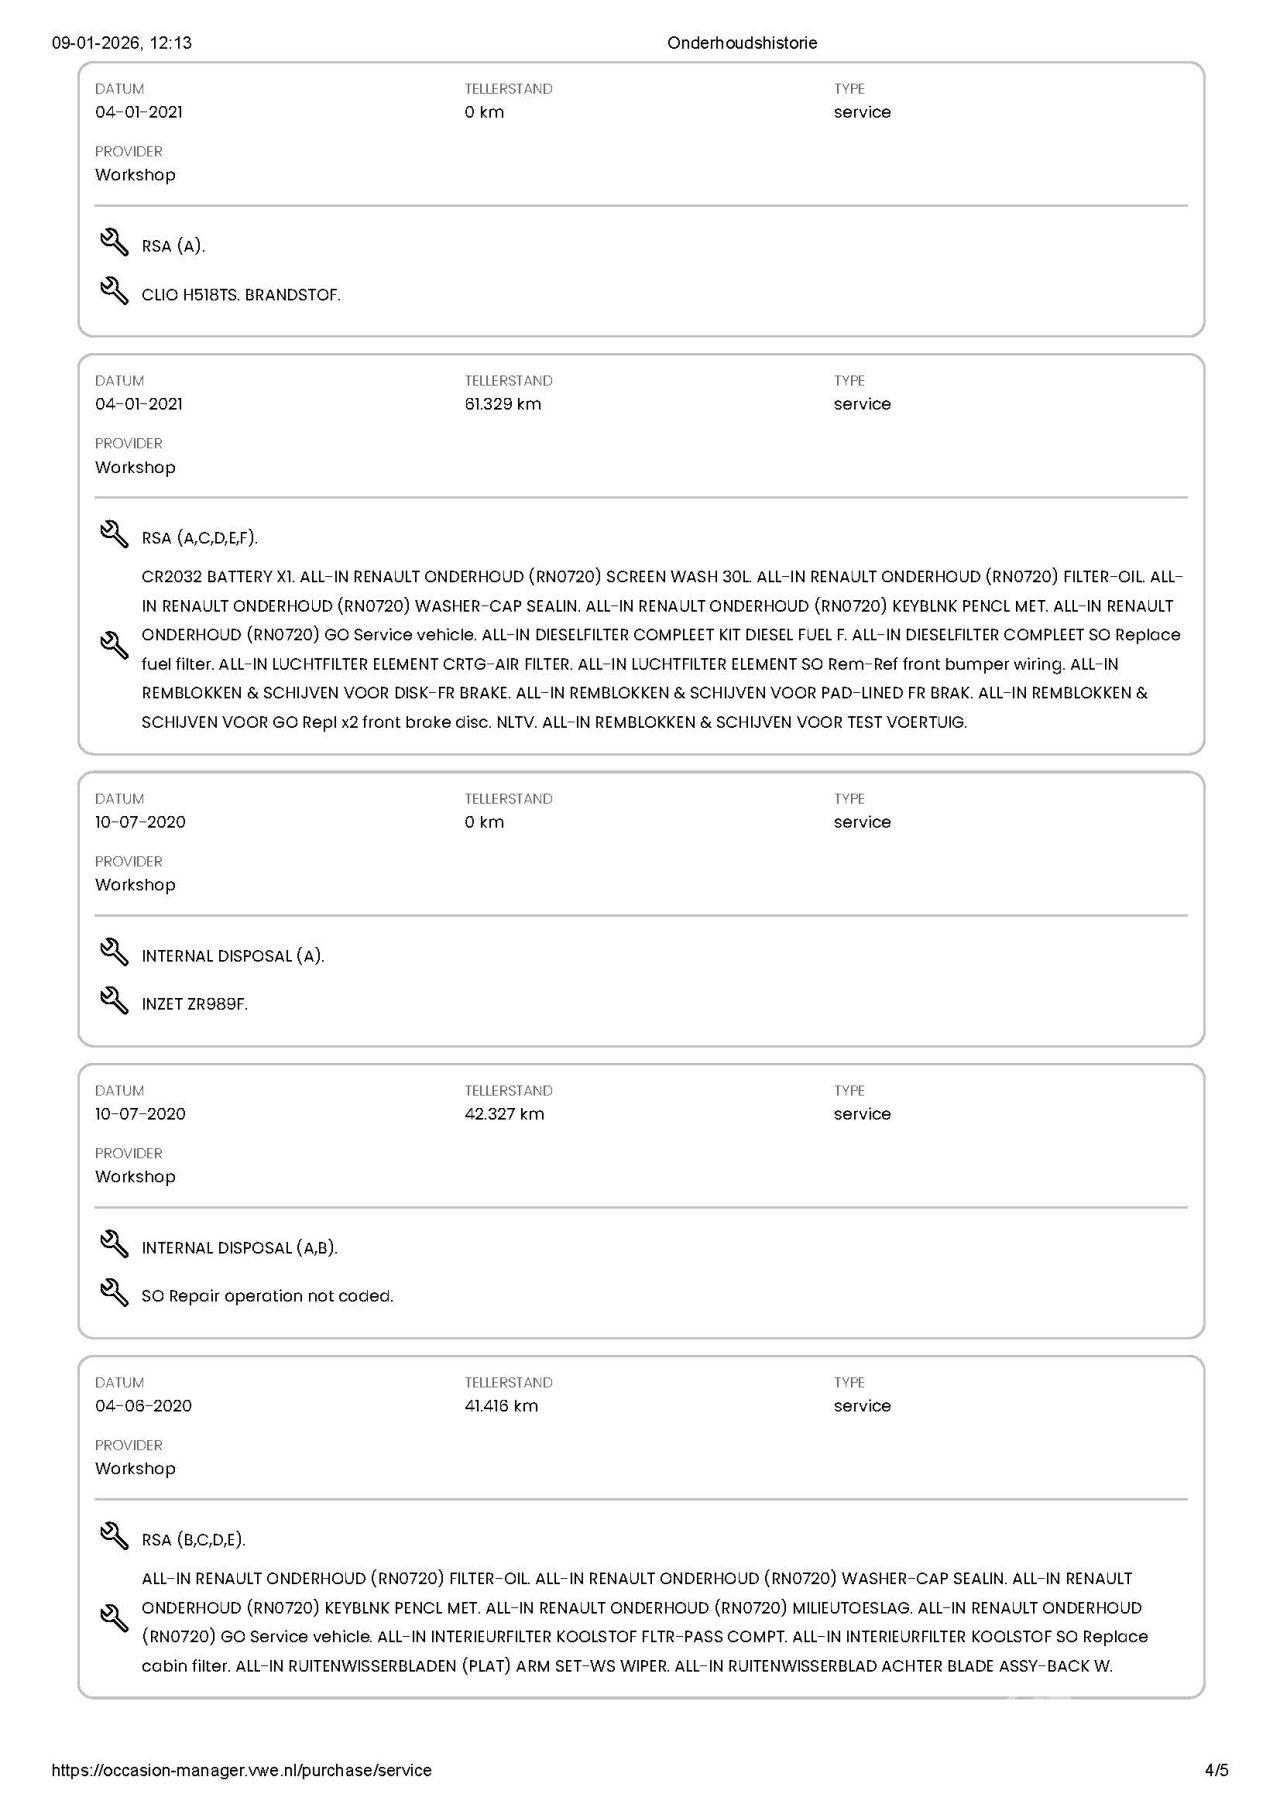Click the Onderhoudshistorie page title
This screenshot has height=1811, width=1280.
742,43
